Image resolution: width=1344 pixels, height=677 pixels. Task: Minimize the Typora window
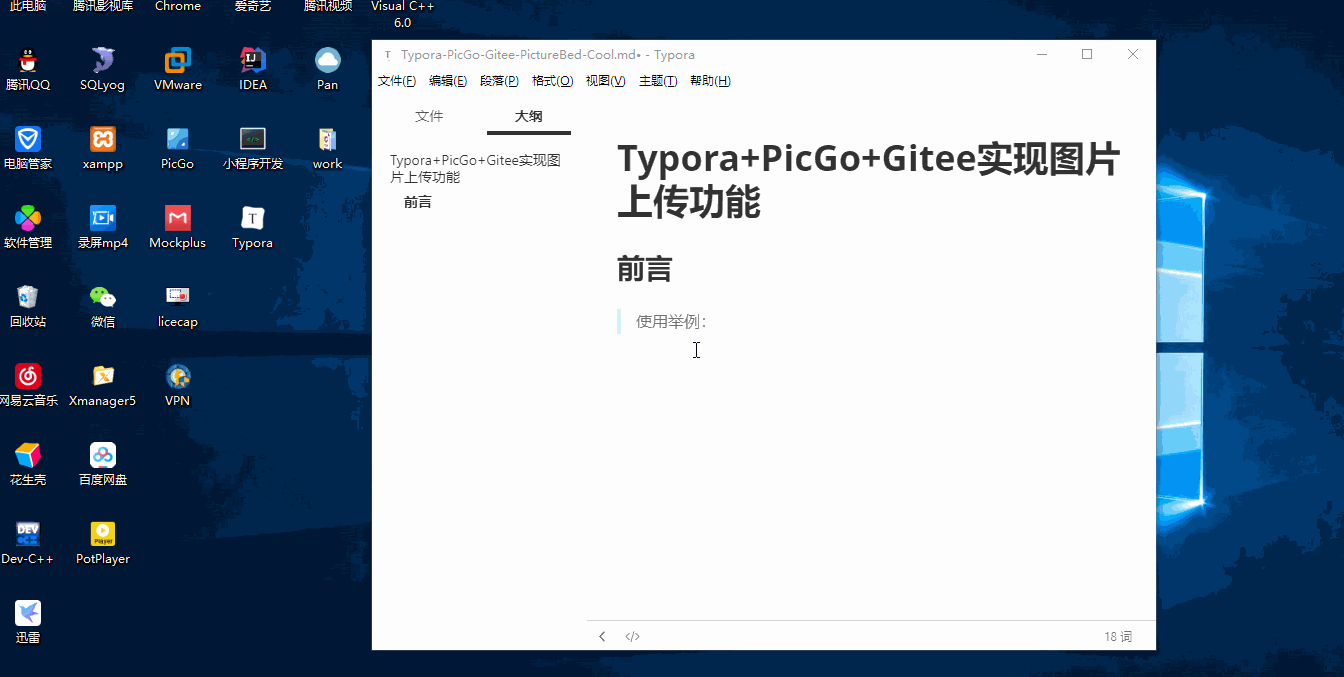pyautogui.click(x=1042, y=54)
